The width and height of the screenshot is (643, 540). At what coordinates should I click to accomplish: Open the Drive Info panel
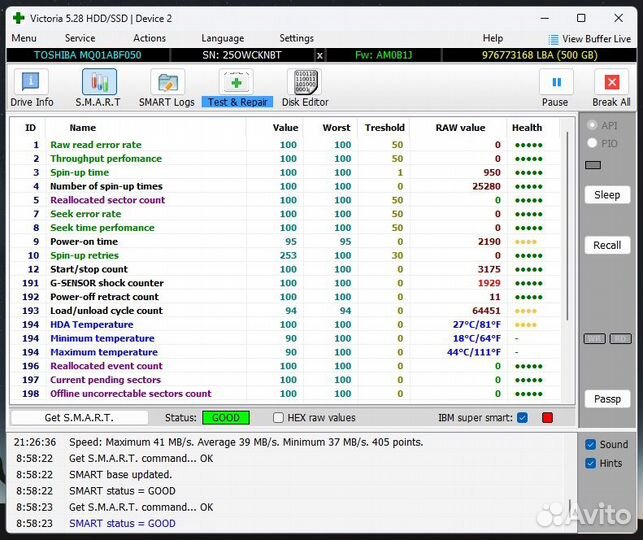[32, 88]
